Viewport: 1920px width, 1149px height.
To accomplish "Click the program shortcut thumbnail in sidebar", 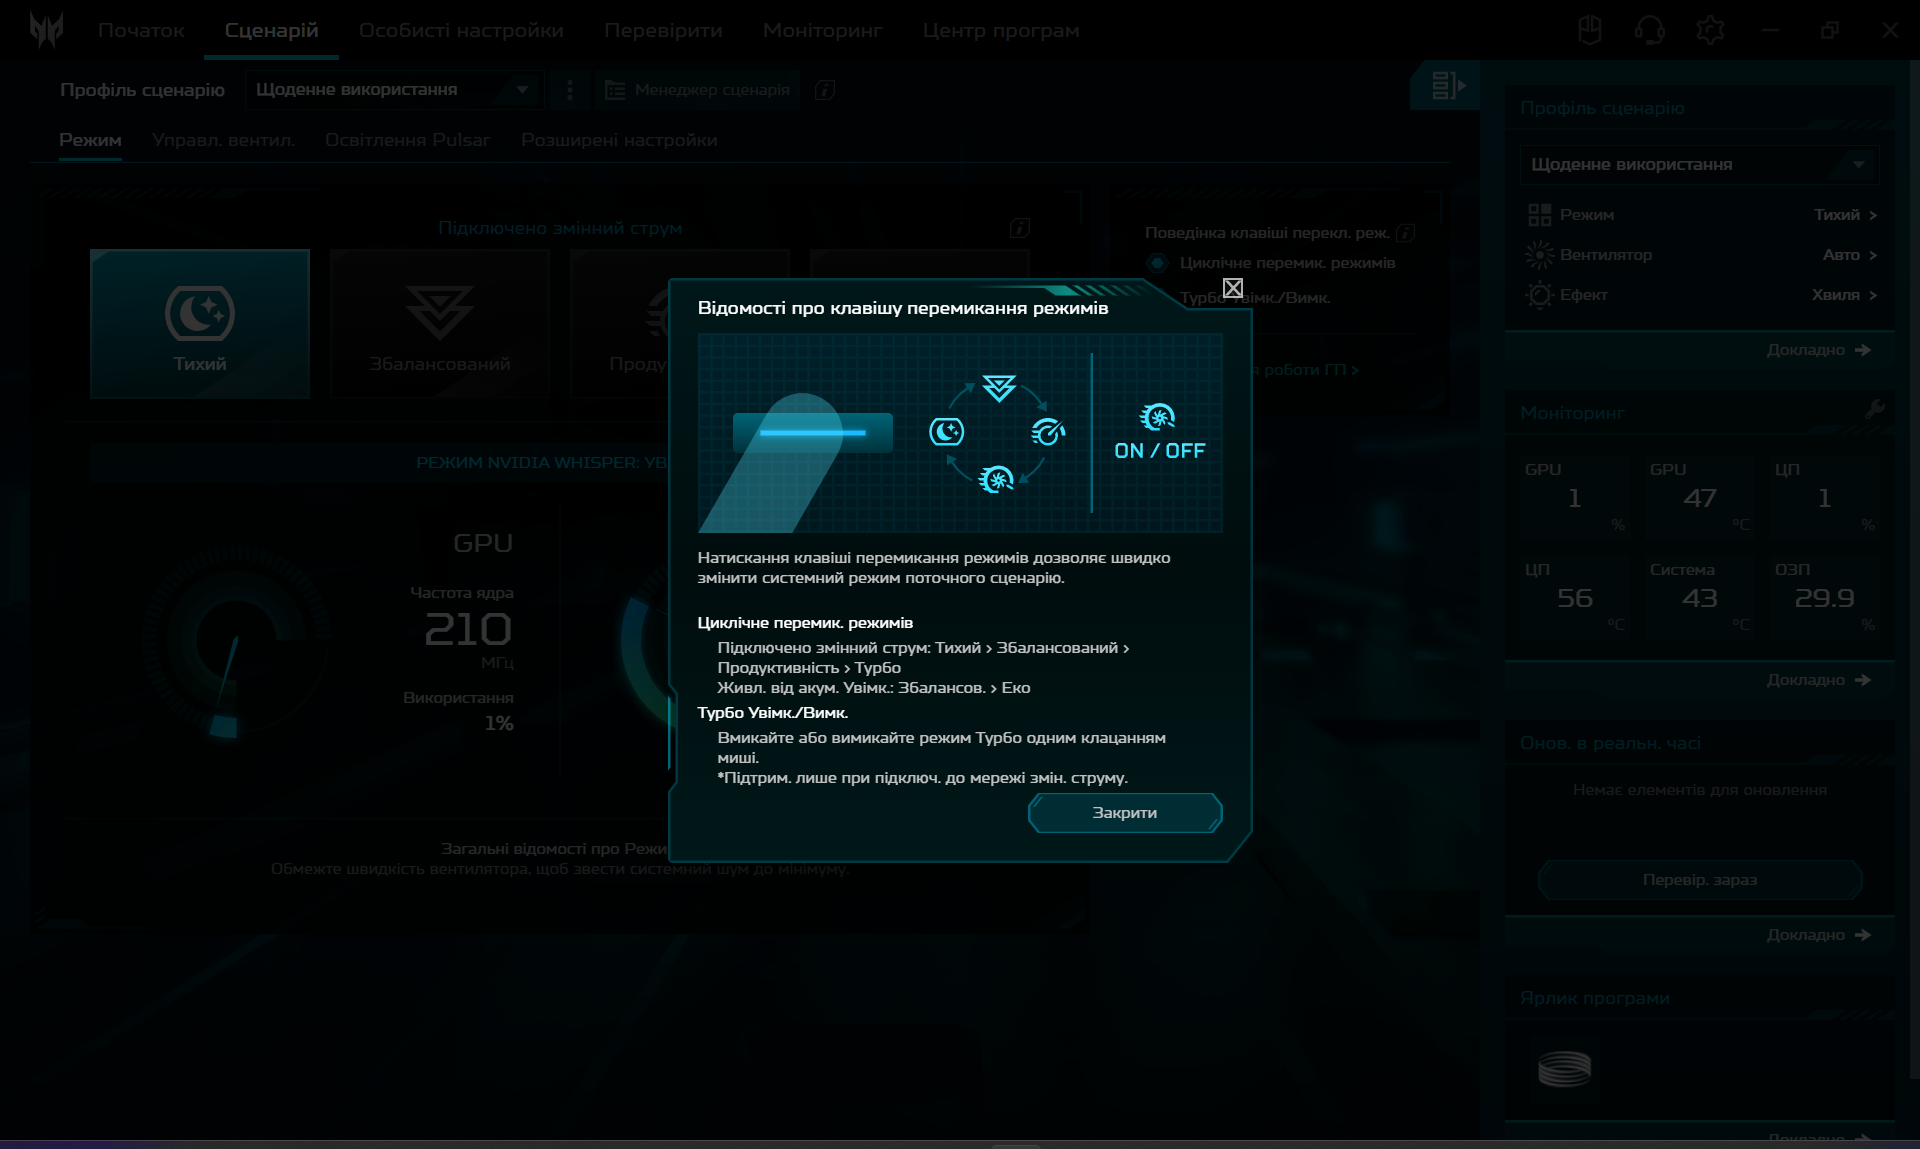I will 1564,1069.
